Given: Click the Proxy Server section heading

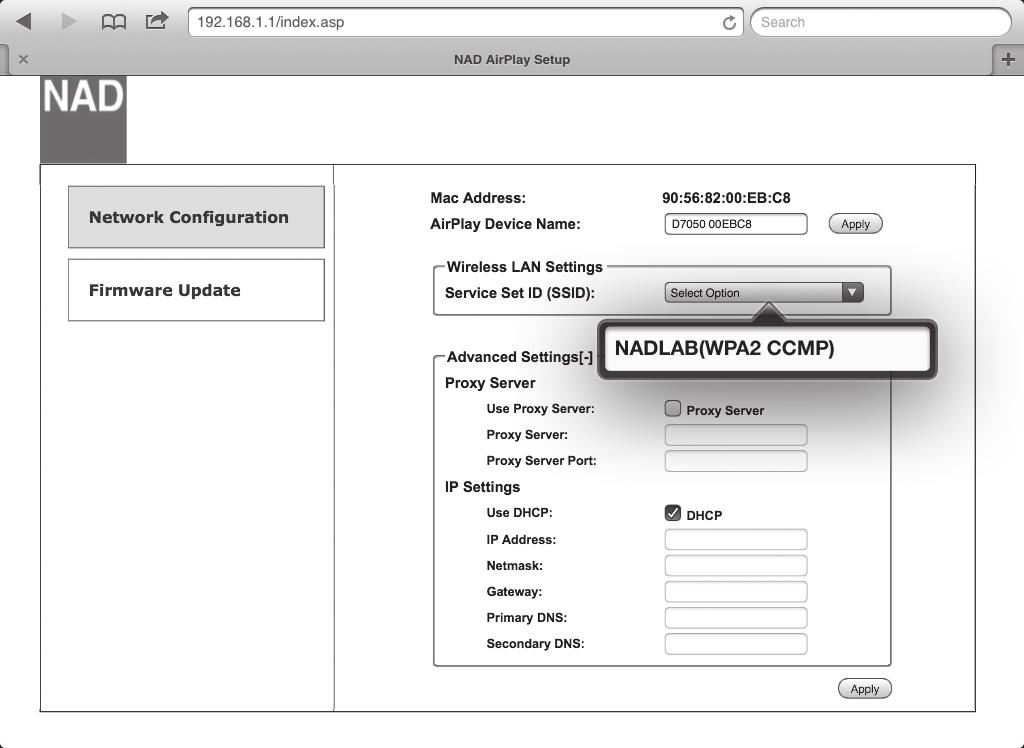Looking at the screenshot, I should coord(490,383).
